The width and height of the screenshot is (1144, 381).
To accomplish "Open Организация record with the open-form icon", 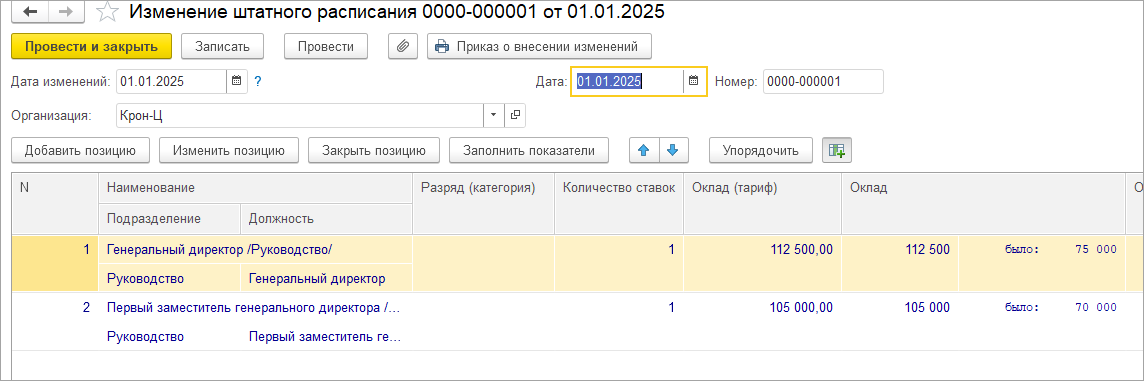I will 515,115.
